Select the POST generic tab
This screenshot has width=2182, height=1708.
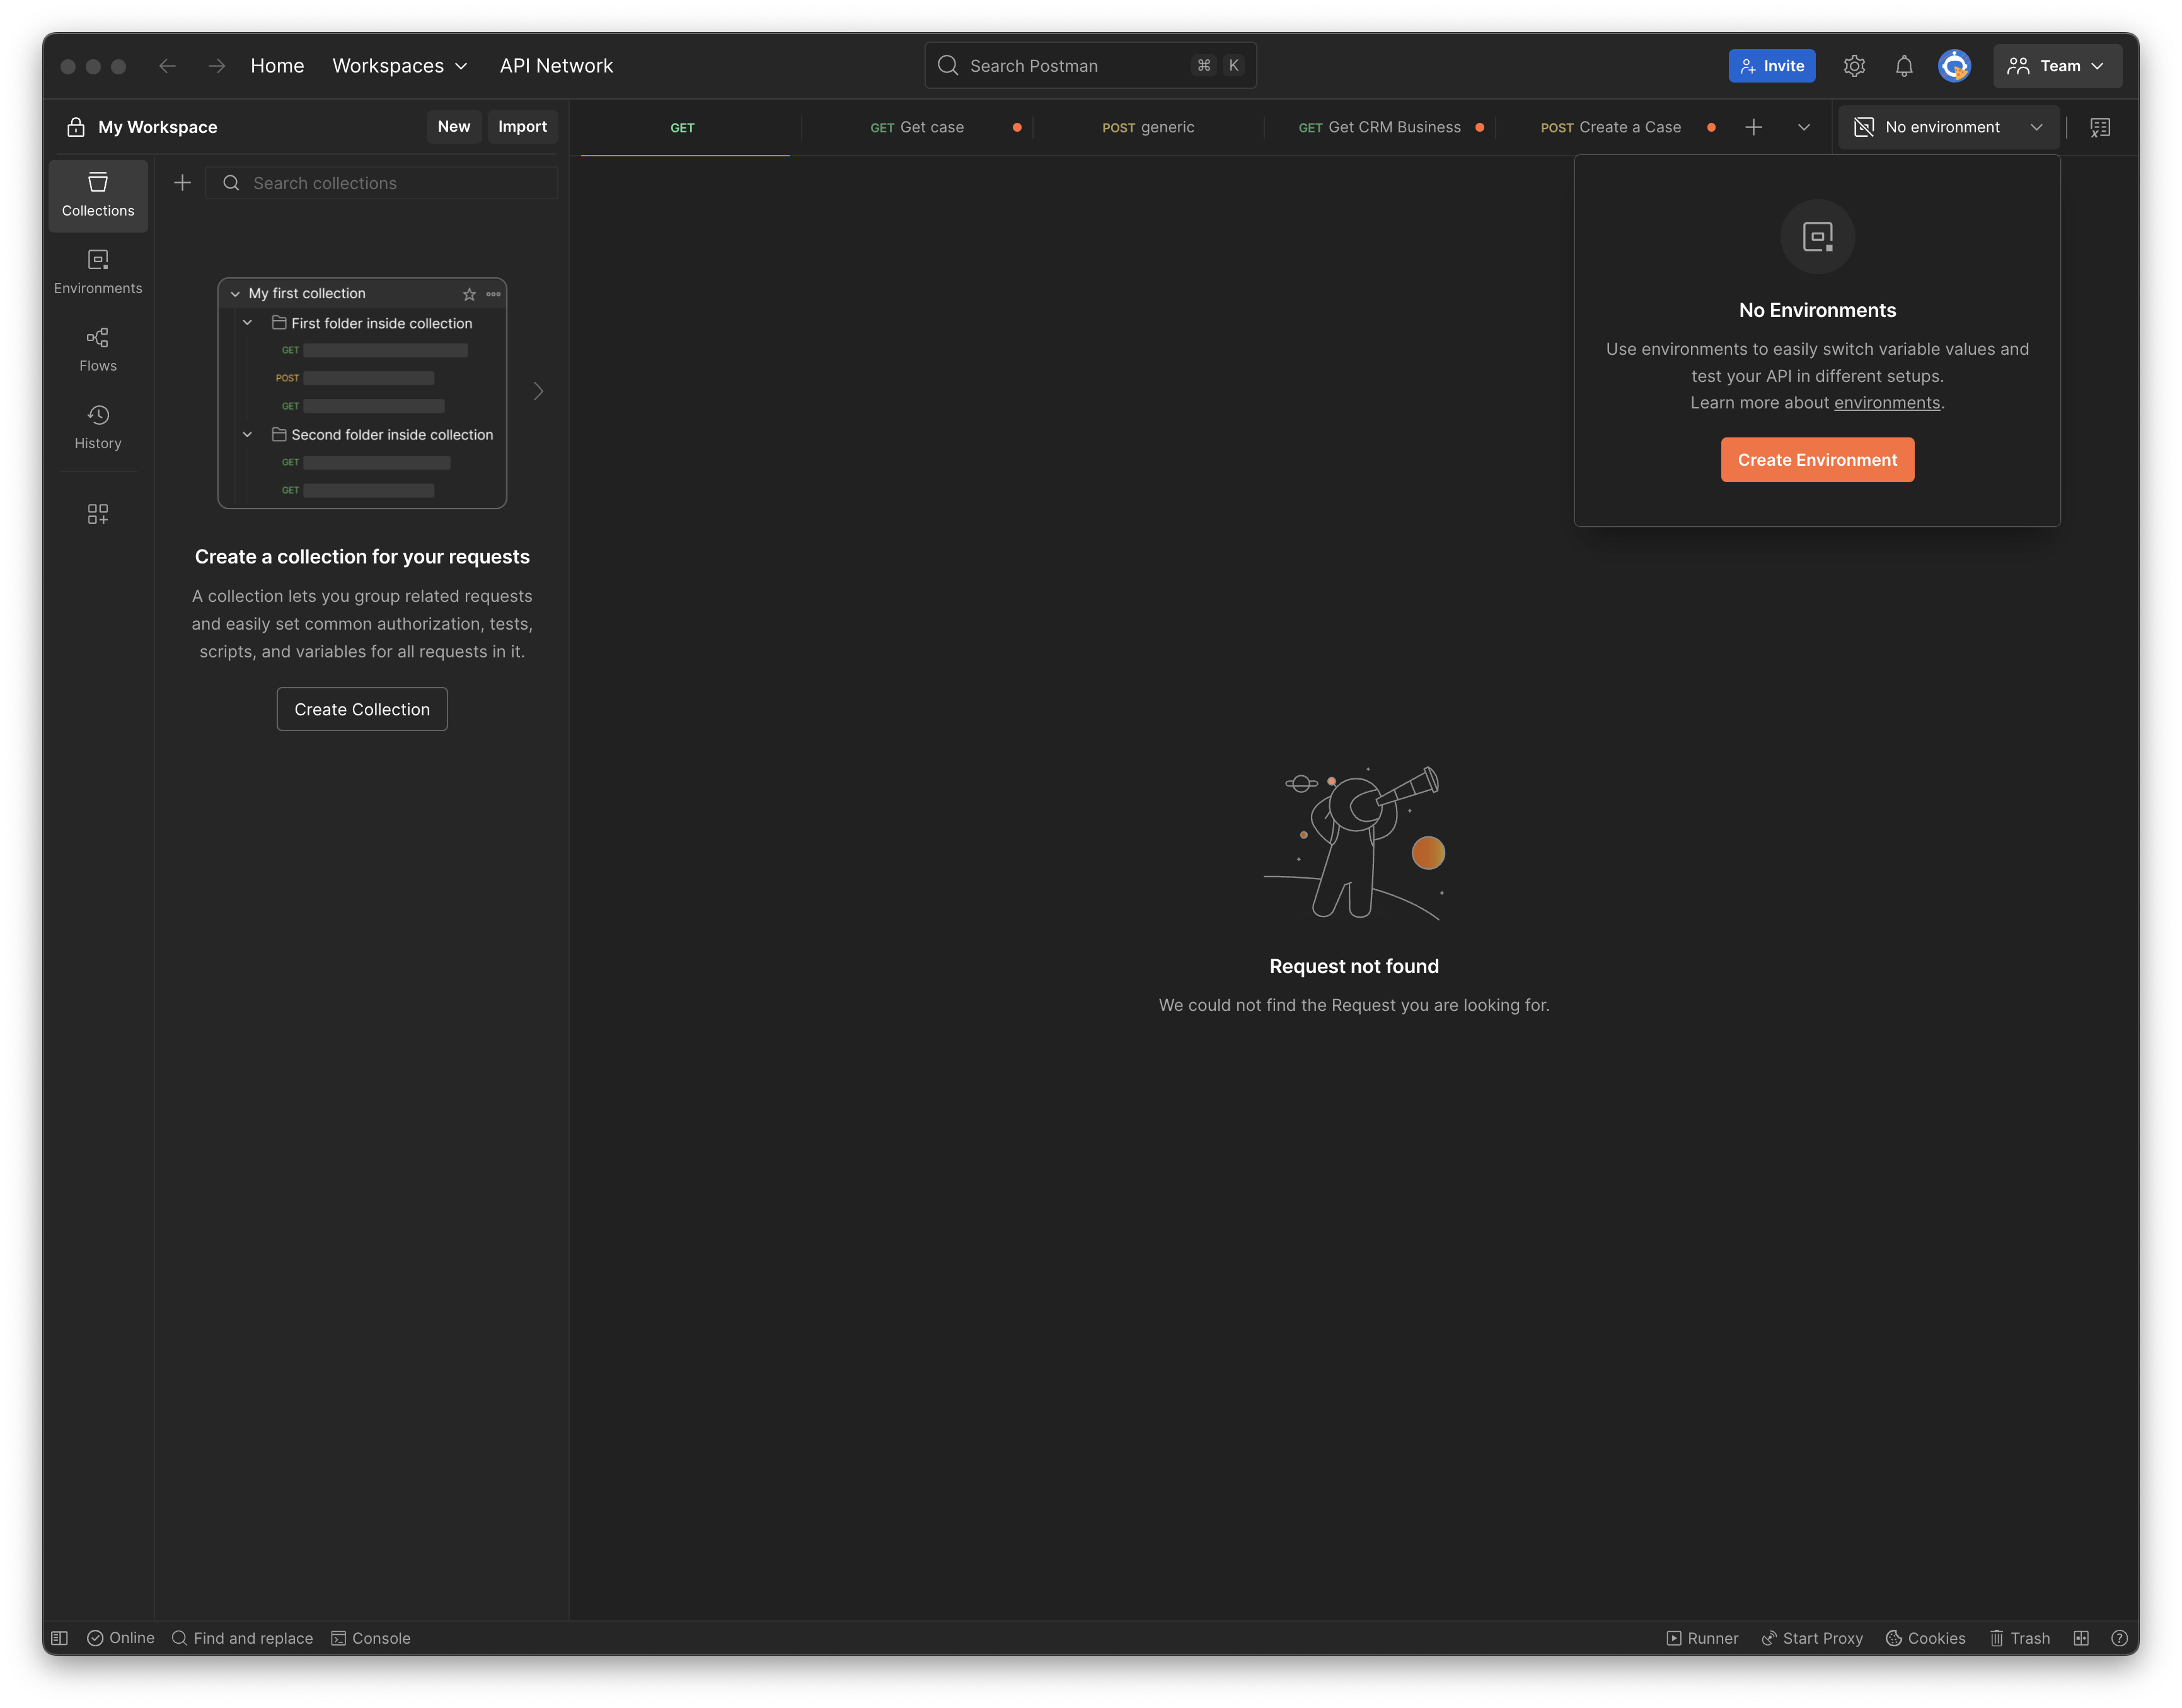(1148, 127)
